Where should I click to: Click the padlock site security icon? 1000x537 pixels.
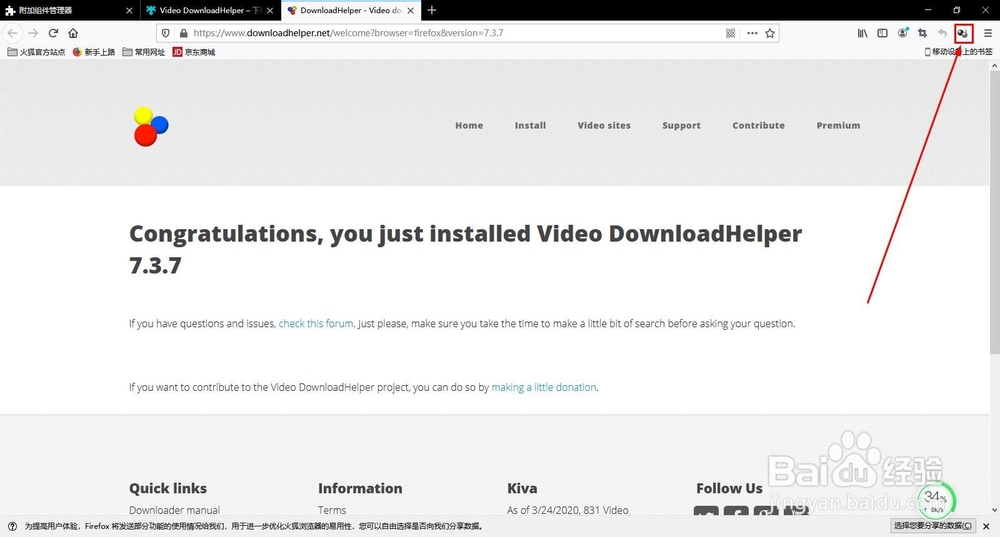184,33
